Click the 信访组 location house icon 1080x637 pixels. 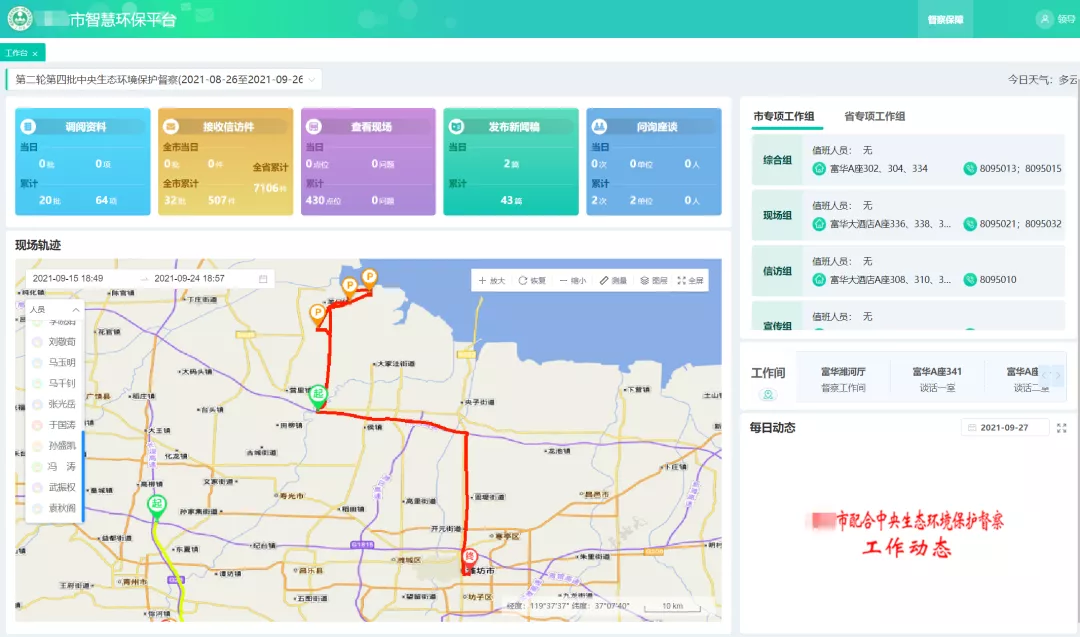[x=819, y=280]
